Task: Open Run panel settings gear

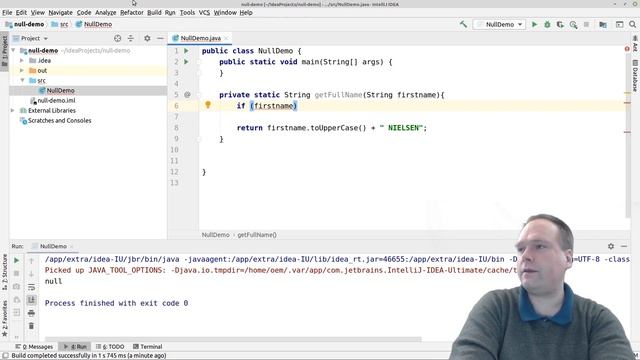Action: click(611, 246)
